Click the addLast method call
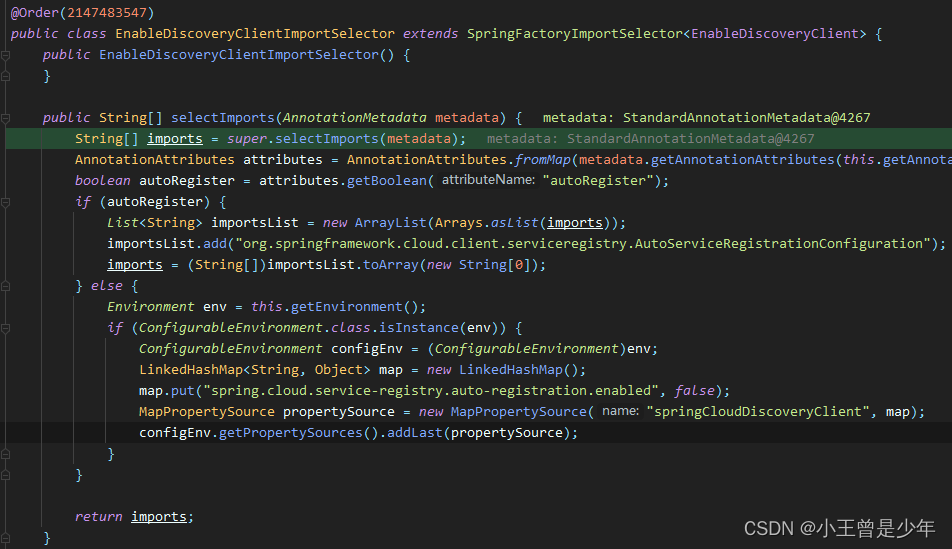 415,432
